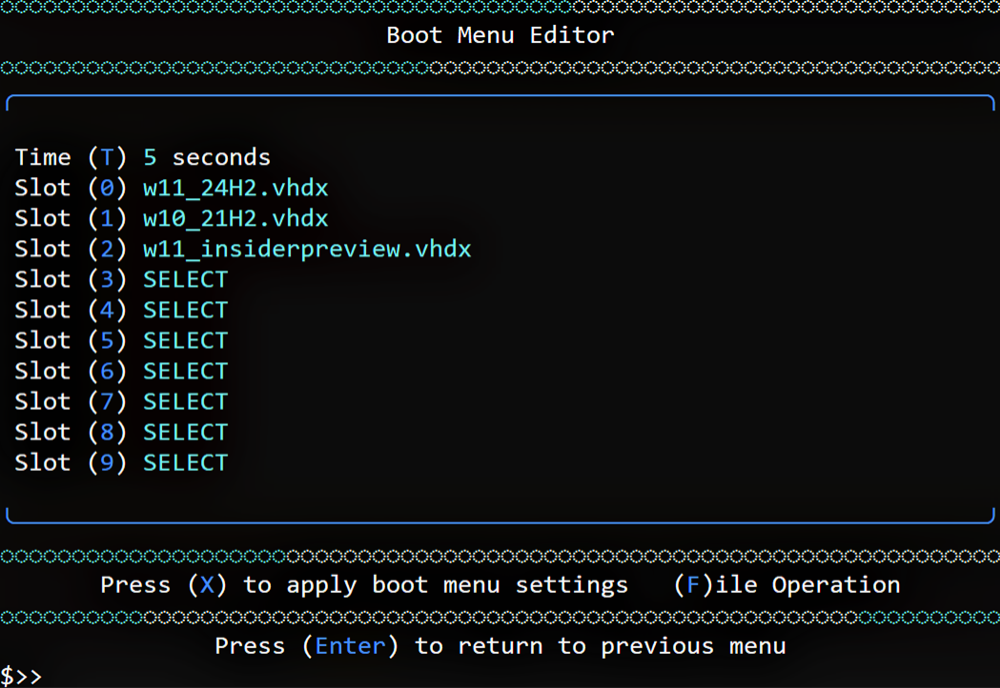Click SELECT next to Slot (8)
The width and height of the screenshot is (1000, 688).
pyautogui.click(x=185, y=432)
